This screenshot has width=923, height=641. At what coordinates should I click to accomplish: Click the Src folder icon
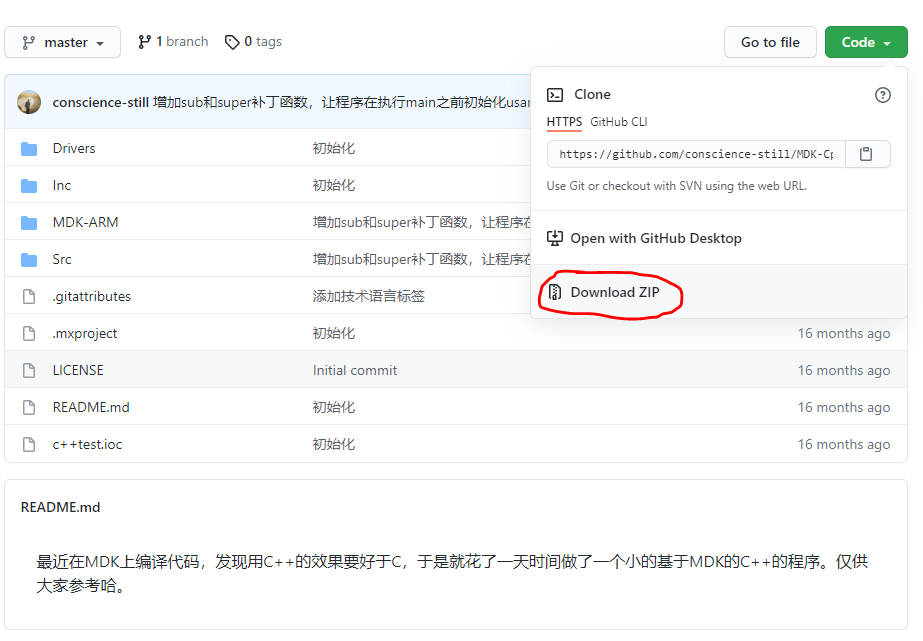point(29,258)
